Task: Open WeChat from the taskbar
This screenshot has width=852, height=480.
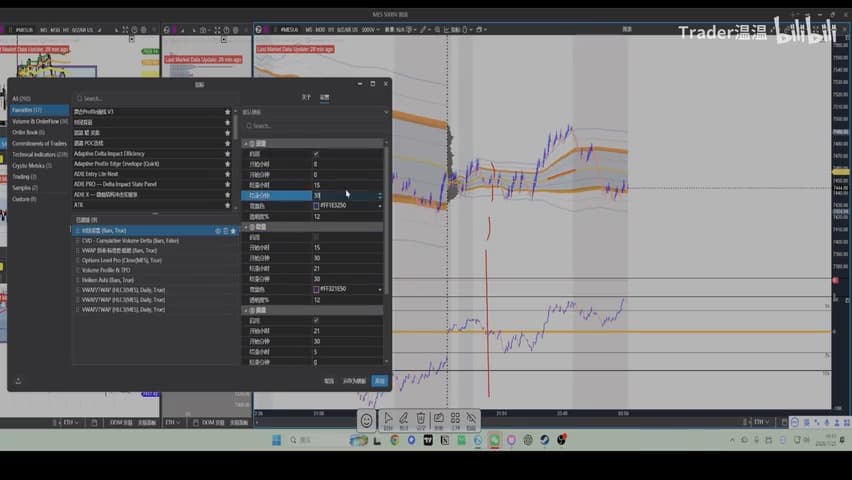Action: 494,440
